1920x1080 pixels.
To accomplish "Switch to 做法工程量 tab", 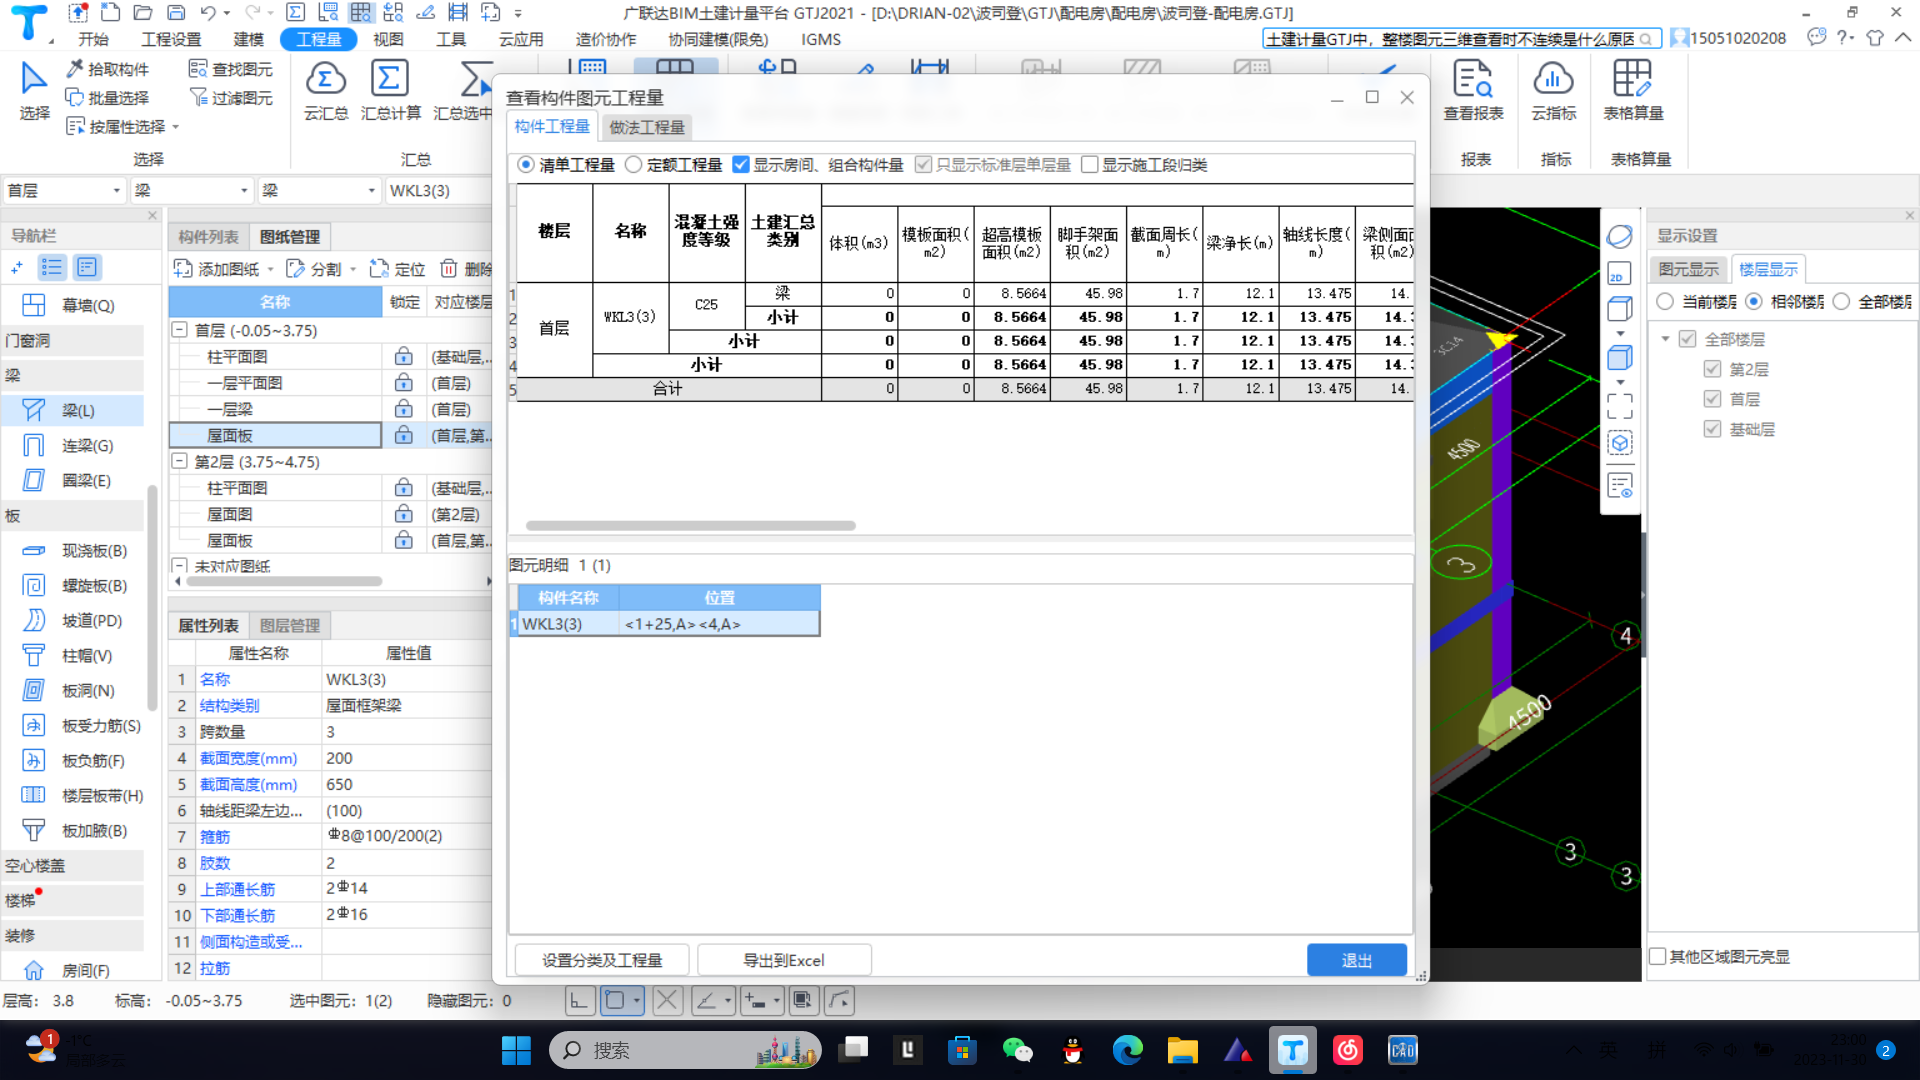I will point(647,127).
